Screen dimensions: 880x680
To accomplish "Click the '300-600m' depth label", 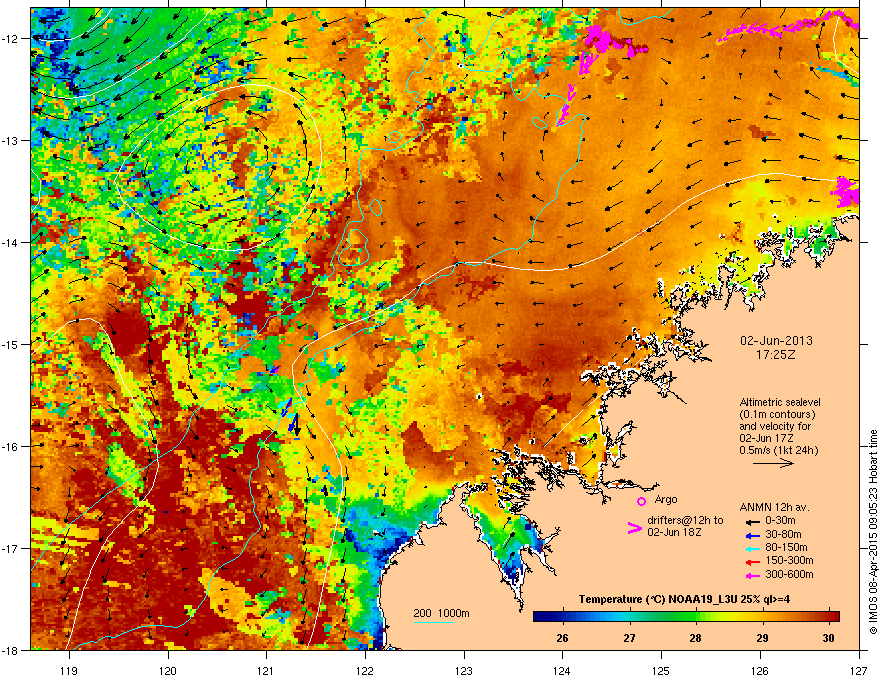I will [x=789, y=575].
